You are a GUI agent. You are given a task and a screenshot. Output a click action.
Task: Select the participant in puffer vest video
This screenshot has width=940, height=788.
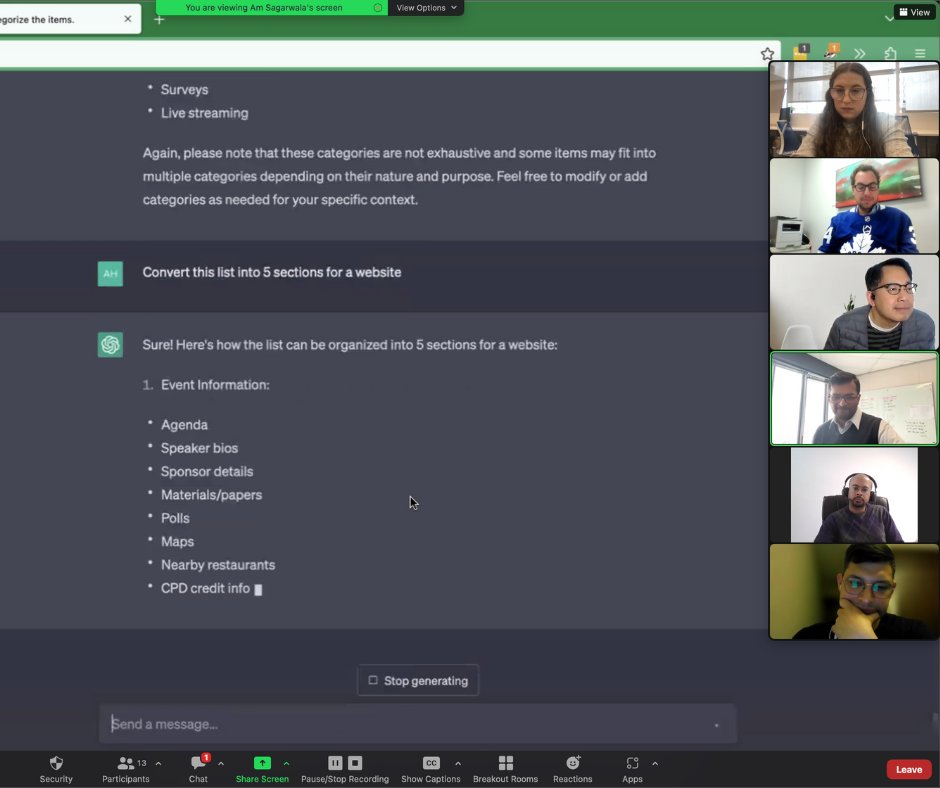coord(854,302)
